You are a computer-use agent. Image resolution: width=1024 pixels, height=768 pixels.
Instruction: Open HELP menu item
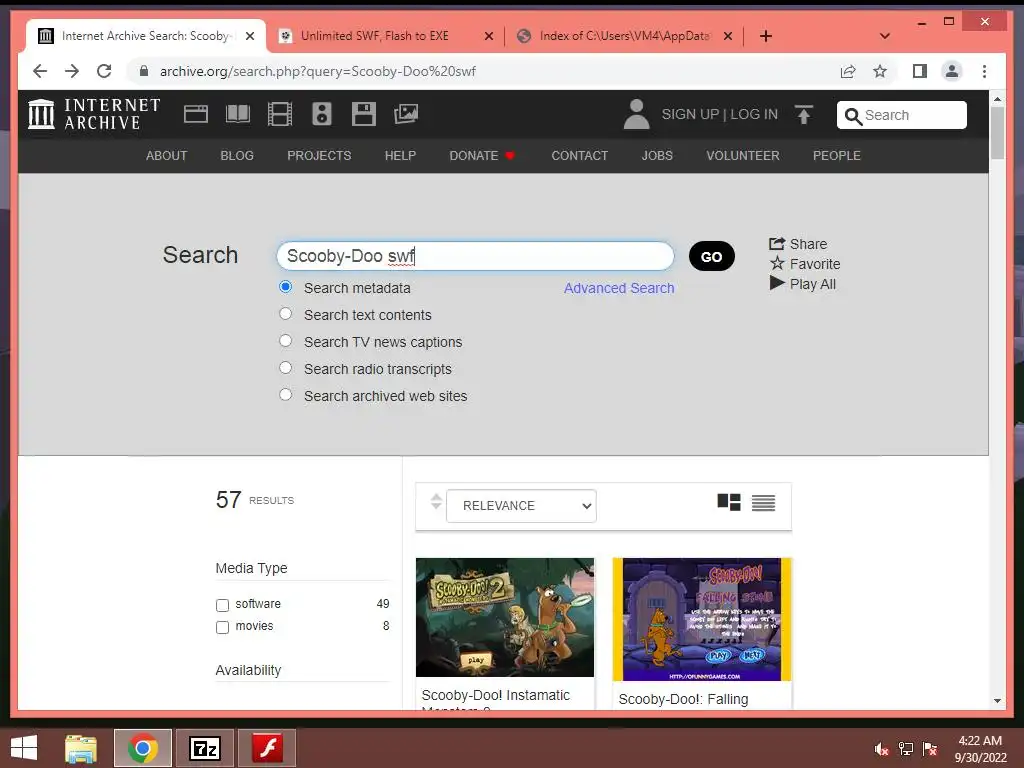400,155
